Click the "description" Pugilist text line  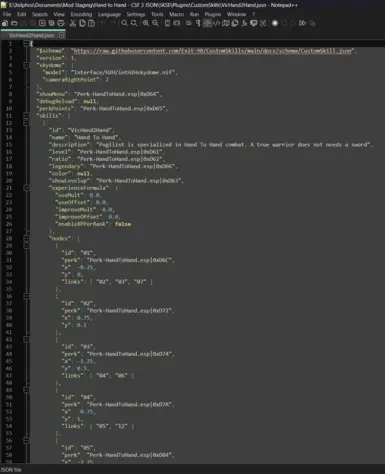coord(211,145)
